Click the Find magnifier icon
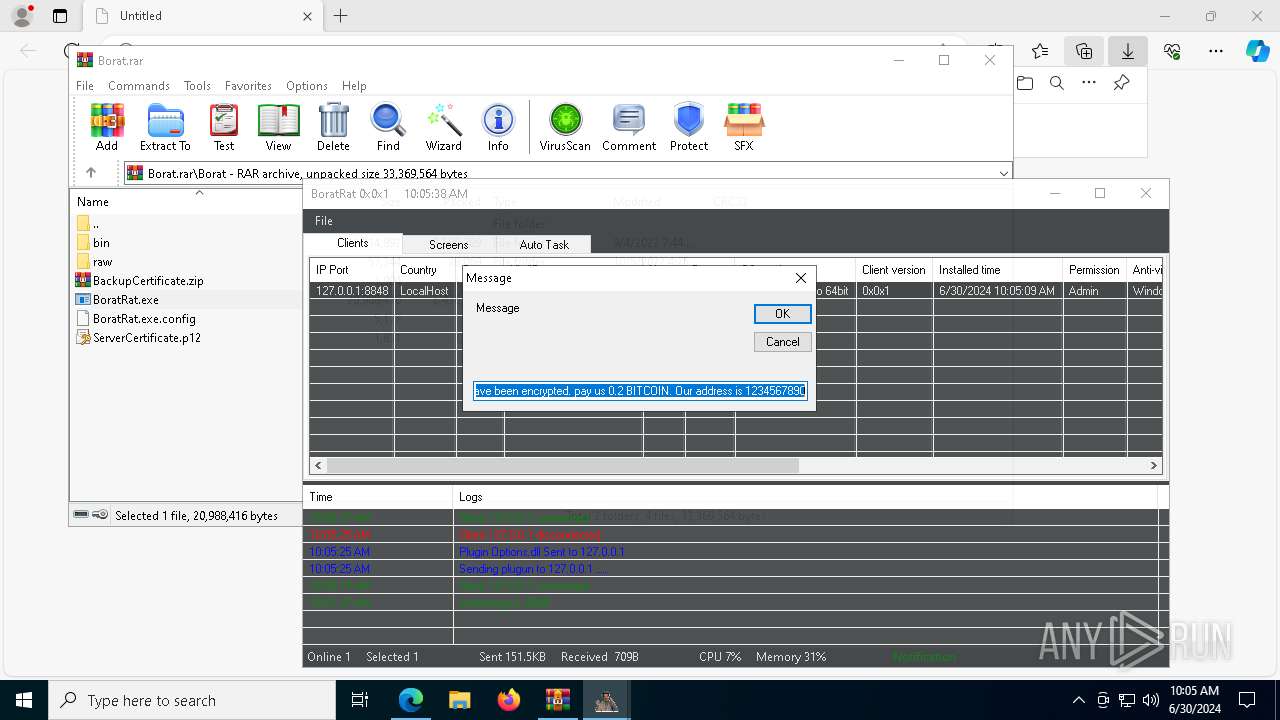The width and height of the screenshot is (1280, 720). click(x=388, y=127)
